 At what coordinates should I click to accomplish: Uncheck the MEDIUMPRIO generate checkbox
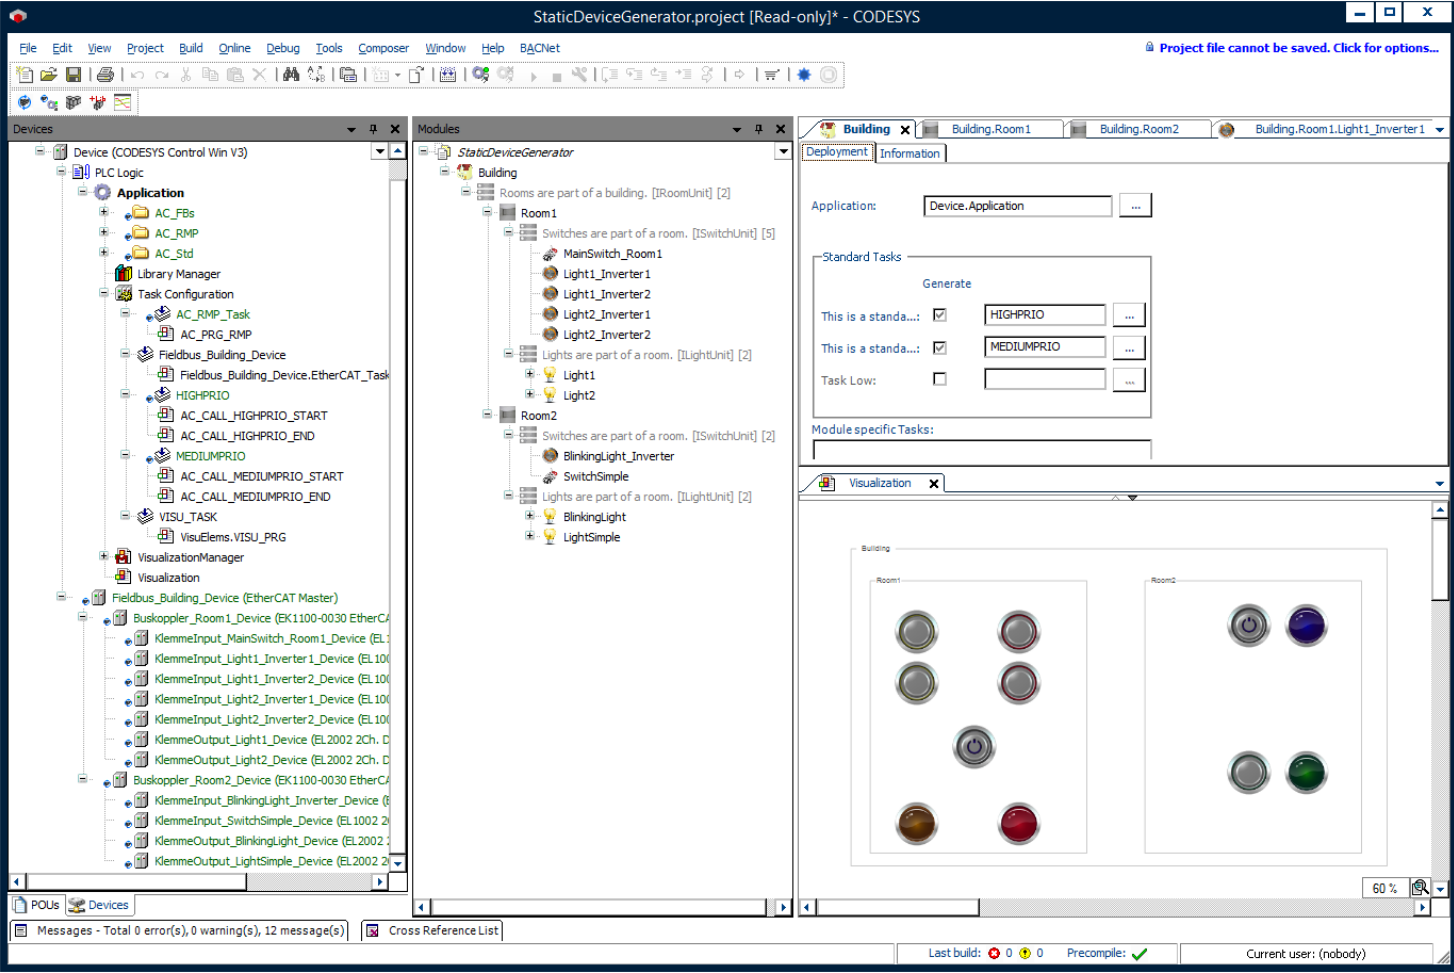(x=940, y=346)
